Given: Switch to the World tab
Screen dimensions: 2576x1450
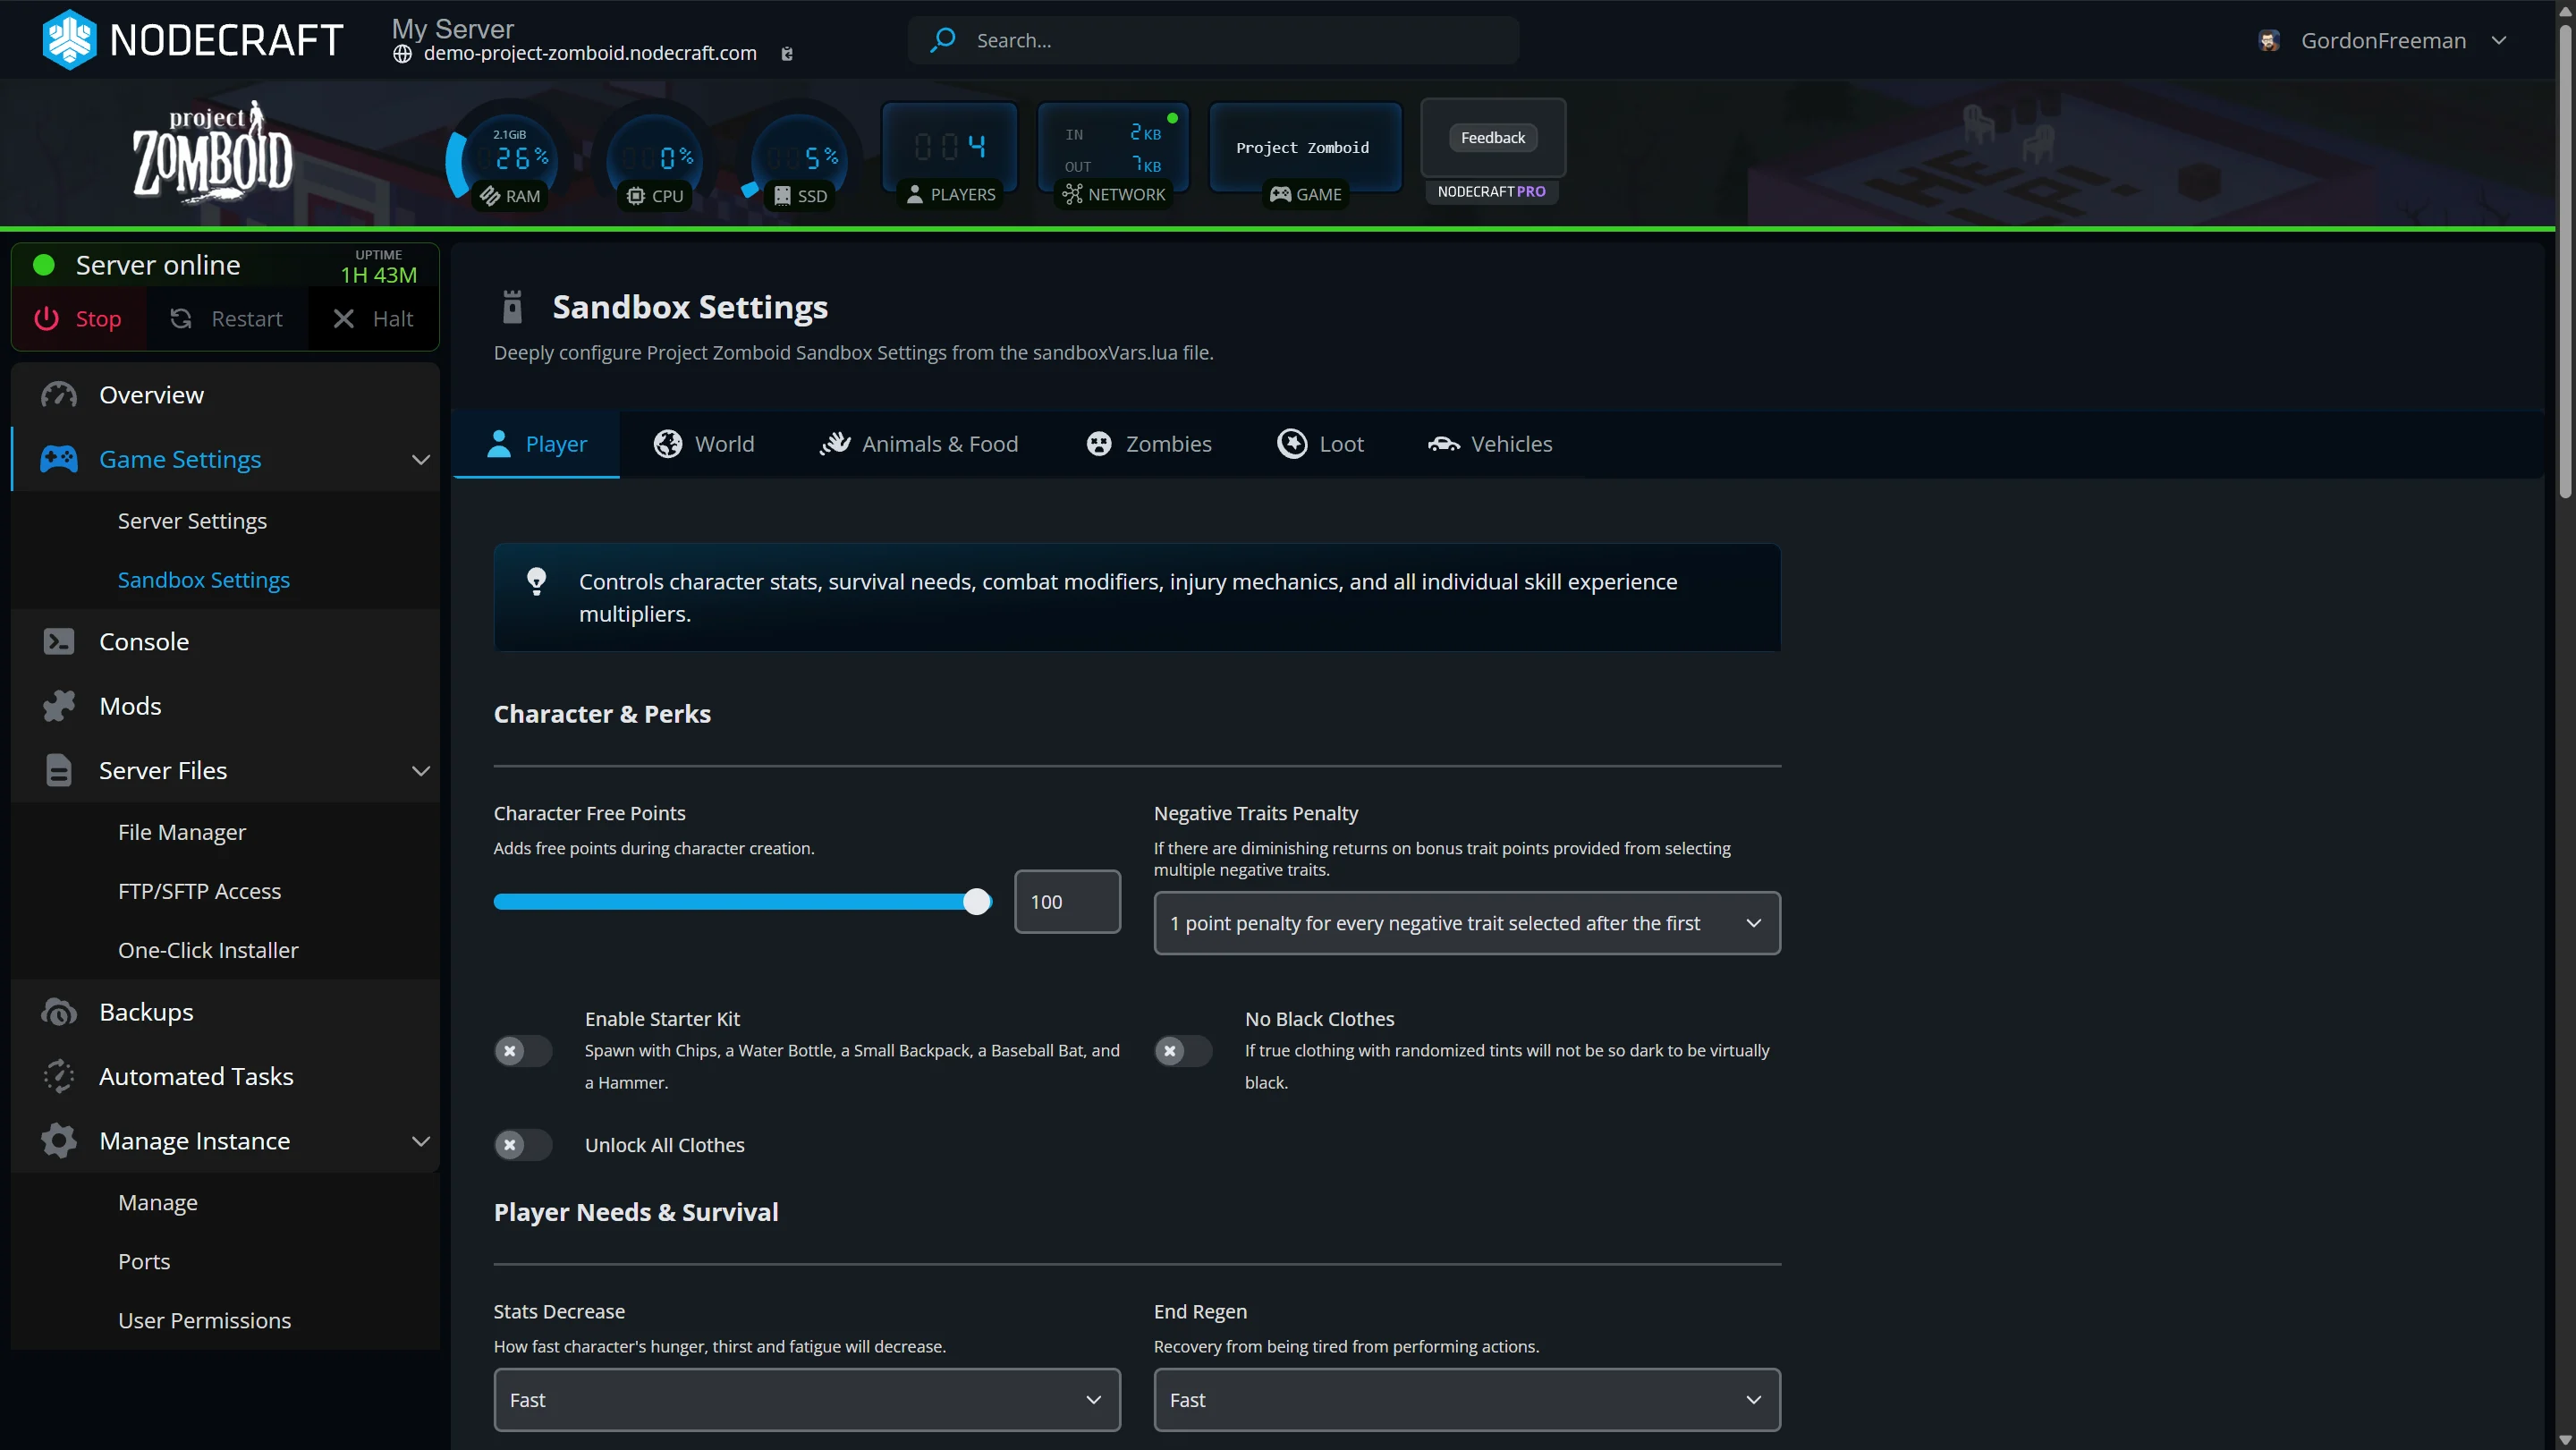Looking at the screenshot, I should click(x=704, y=444).
